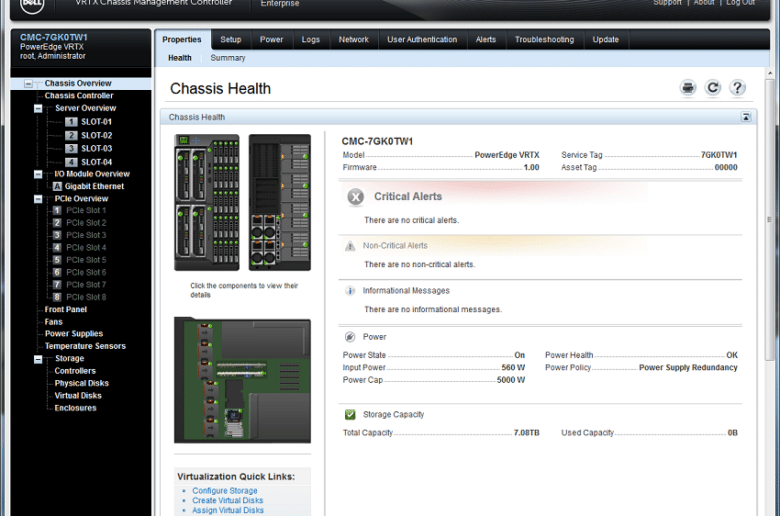Click the main page vertical scrollbar
The width and height of the screenshot is (780, 516).
[770, 219]
